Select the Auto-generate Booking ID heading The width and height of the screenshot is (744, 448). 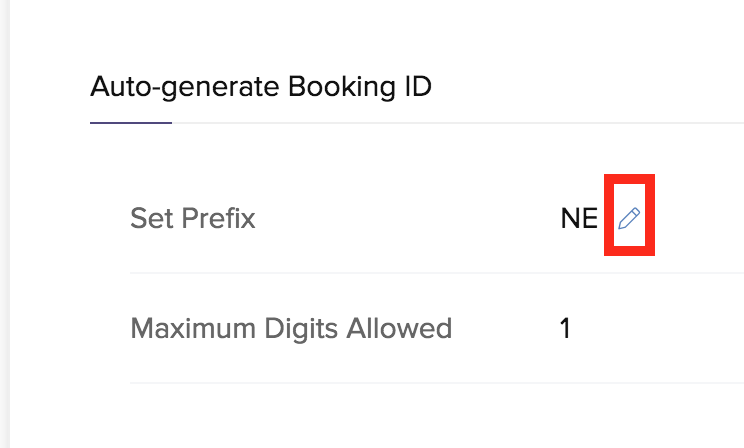tap(261, 87)
